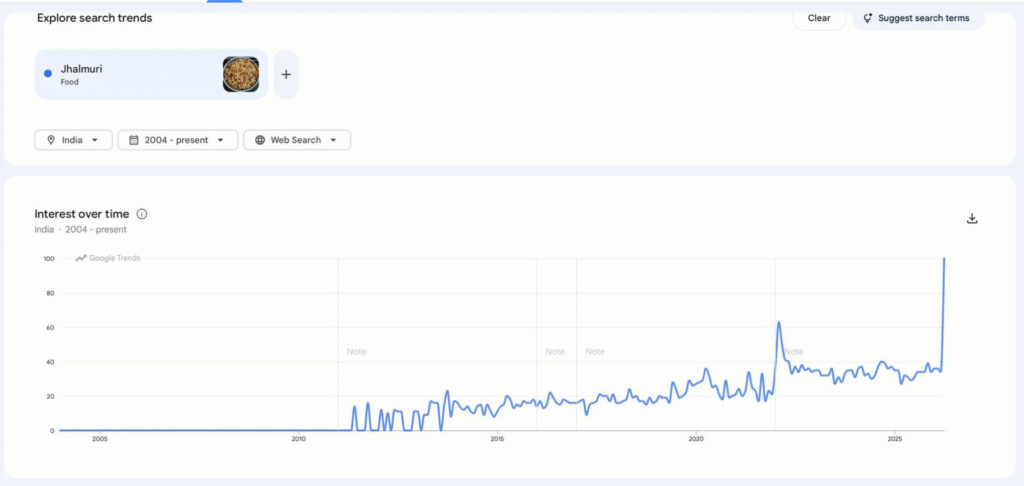Expand the India region dropdown arrow

tap(95, 140)
